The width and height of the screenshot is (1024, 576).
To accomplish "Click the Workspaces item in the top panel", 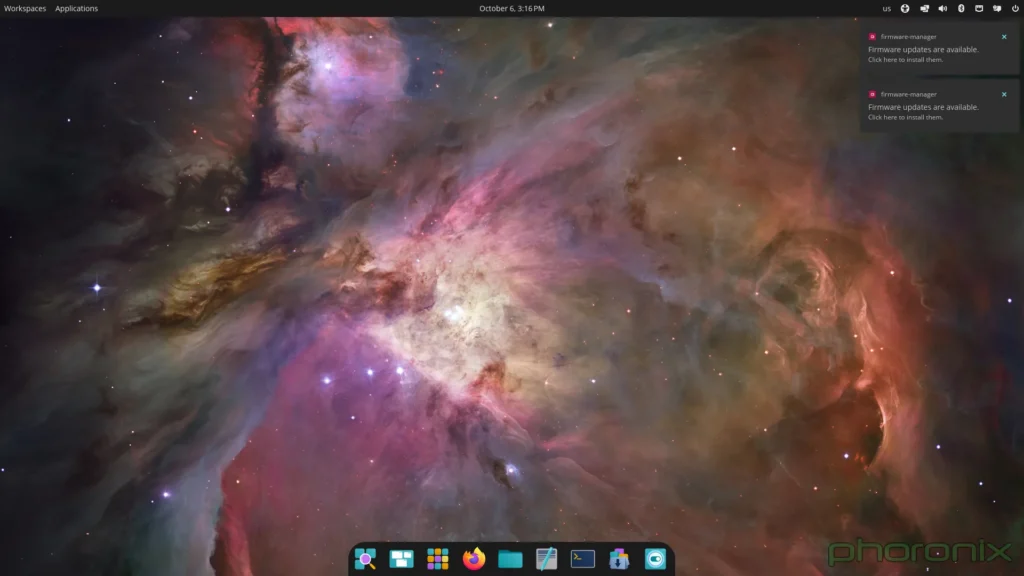I will point(25,8).
